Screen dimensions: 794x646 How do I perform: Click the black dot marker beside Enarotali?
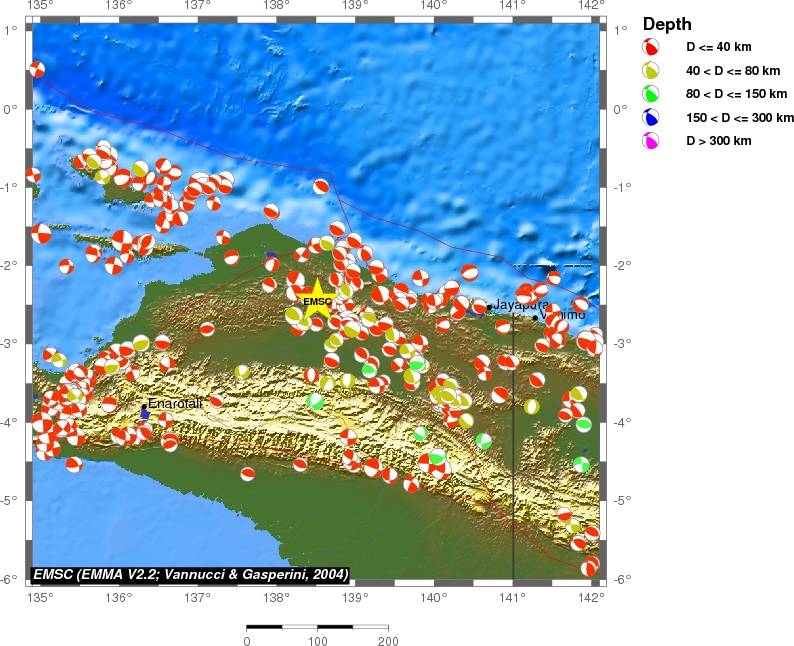click(x=144, y=406)
